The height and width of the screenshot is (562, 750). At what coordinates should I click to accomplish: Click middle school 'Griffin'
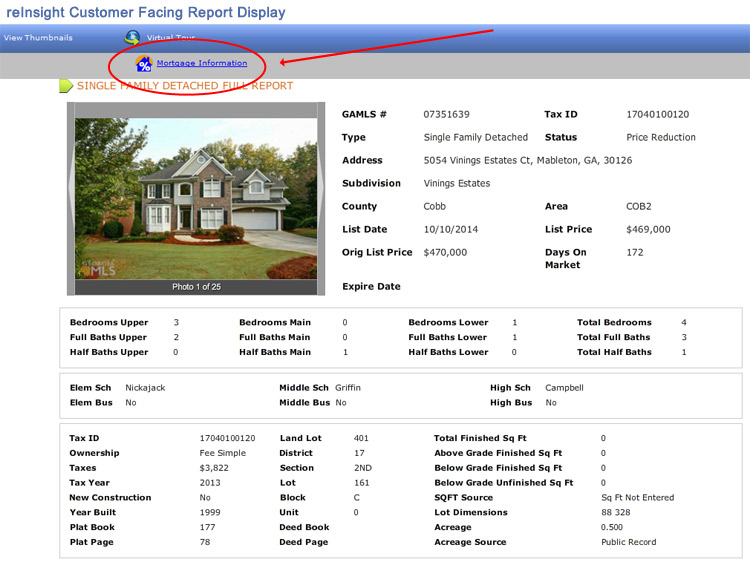348,388
